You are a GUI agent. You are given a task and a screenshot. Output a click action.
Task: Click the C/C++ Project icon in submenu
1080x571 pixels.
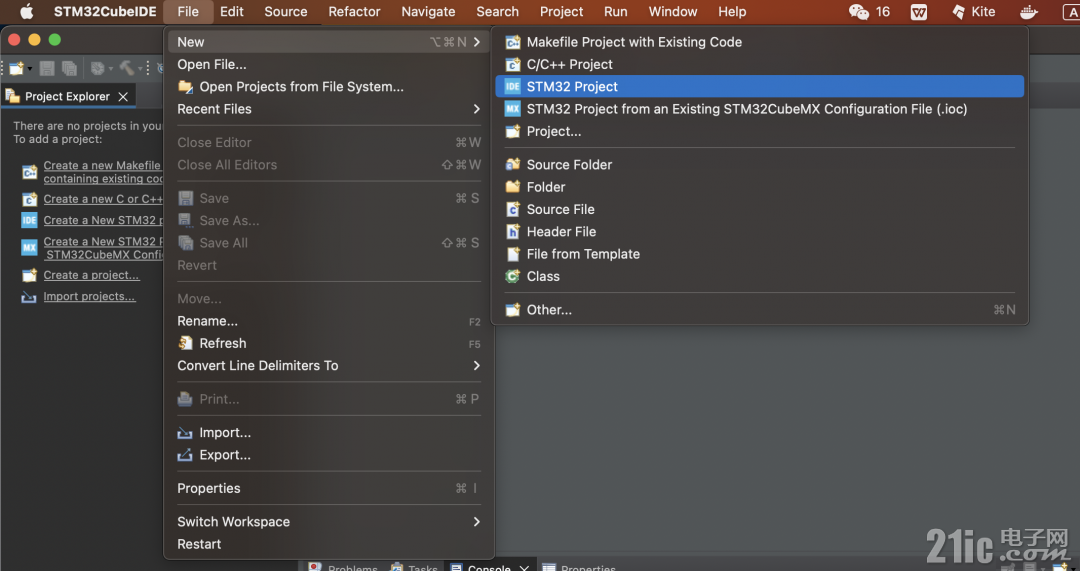pos(512,65)
